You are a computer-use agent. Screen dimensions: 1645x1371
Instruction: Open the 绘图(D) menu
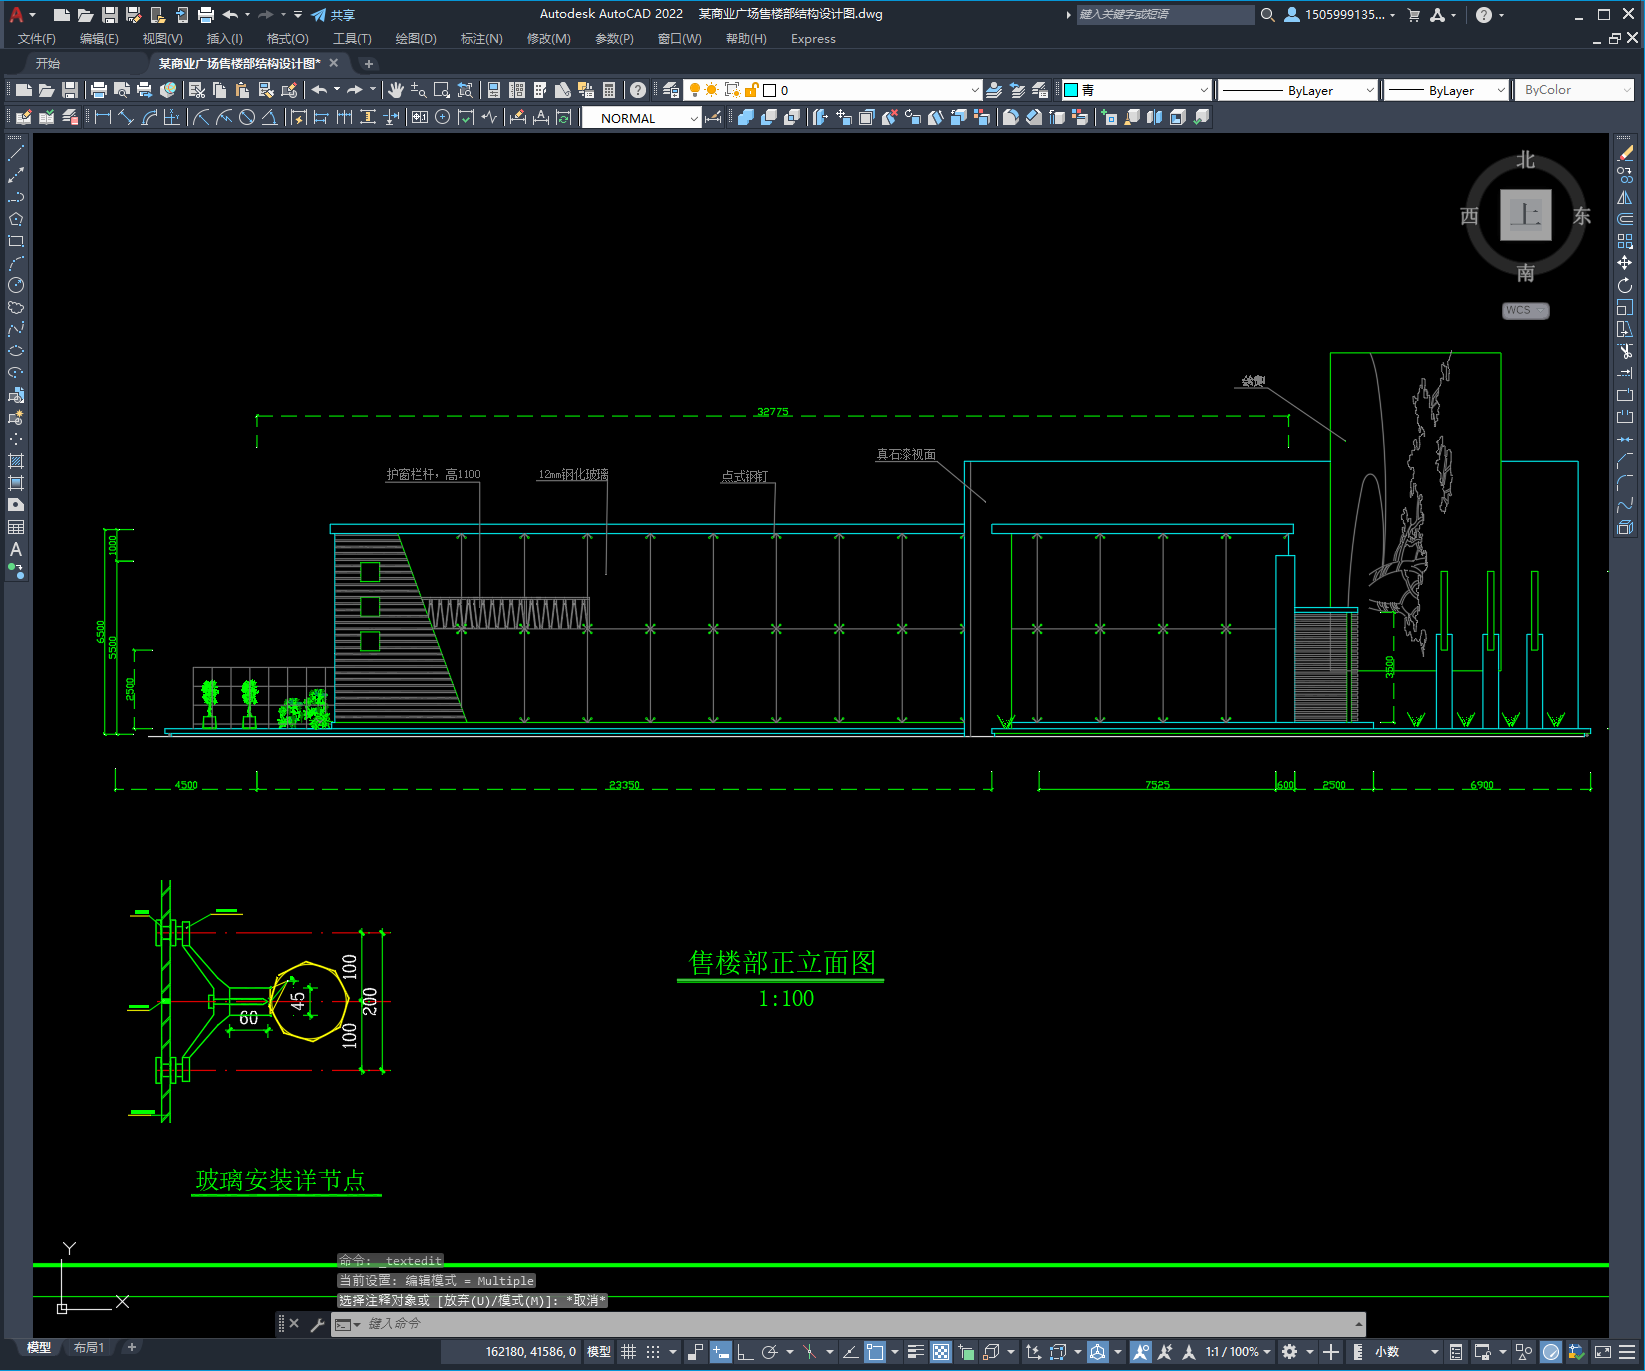point(416,39)
